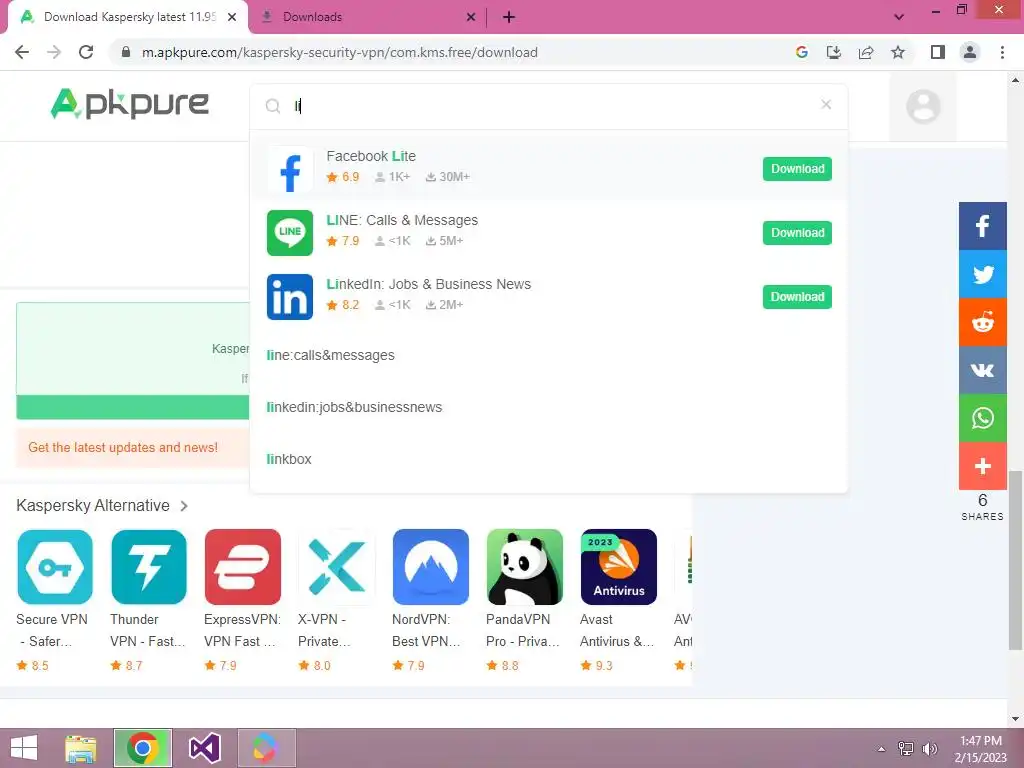Install app icon in address bar
The height and width of the screenshot is (768, 1024).
tap(834, 52)
